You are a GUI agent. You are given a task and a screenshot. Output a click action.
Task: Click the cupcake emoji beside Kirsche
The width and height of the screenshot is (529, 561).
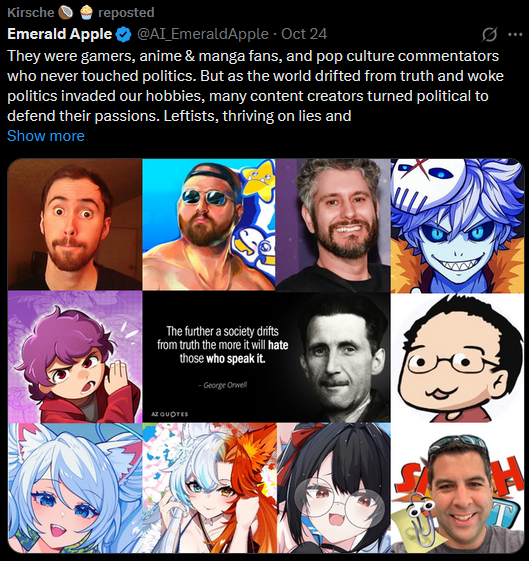click(86, 13)
